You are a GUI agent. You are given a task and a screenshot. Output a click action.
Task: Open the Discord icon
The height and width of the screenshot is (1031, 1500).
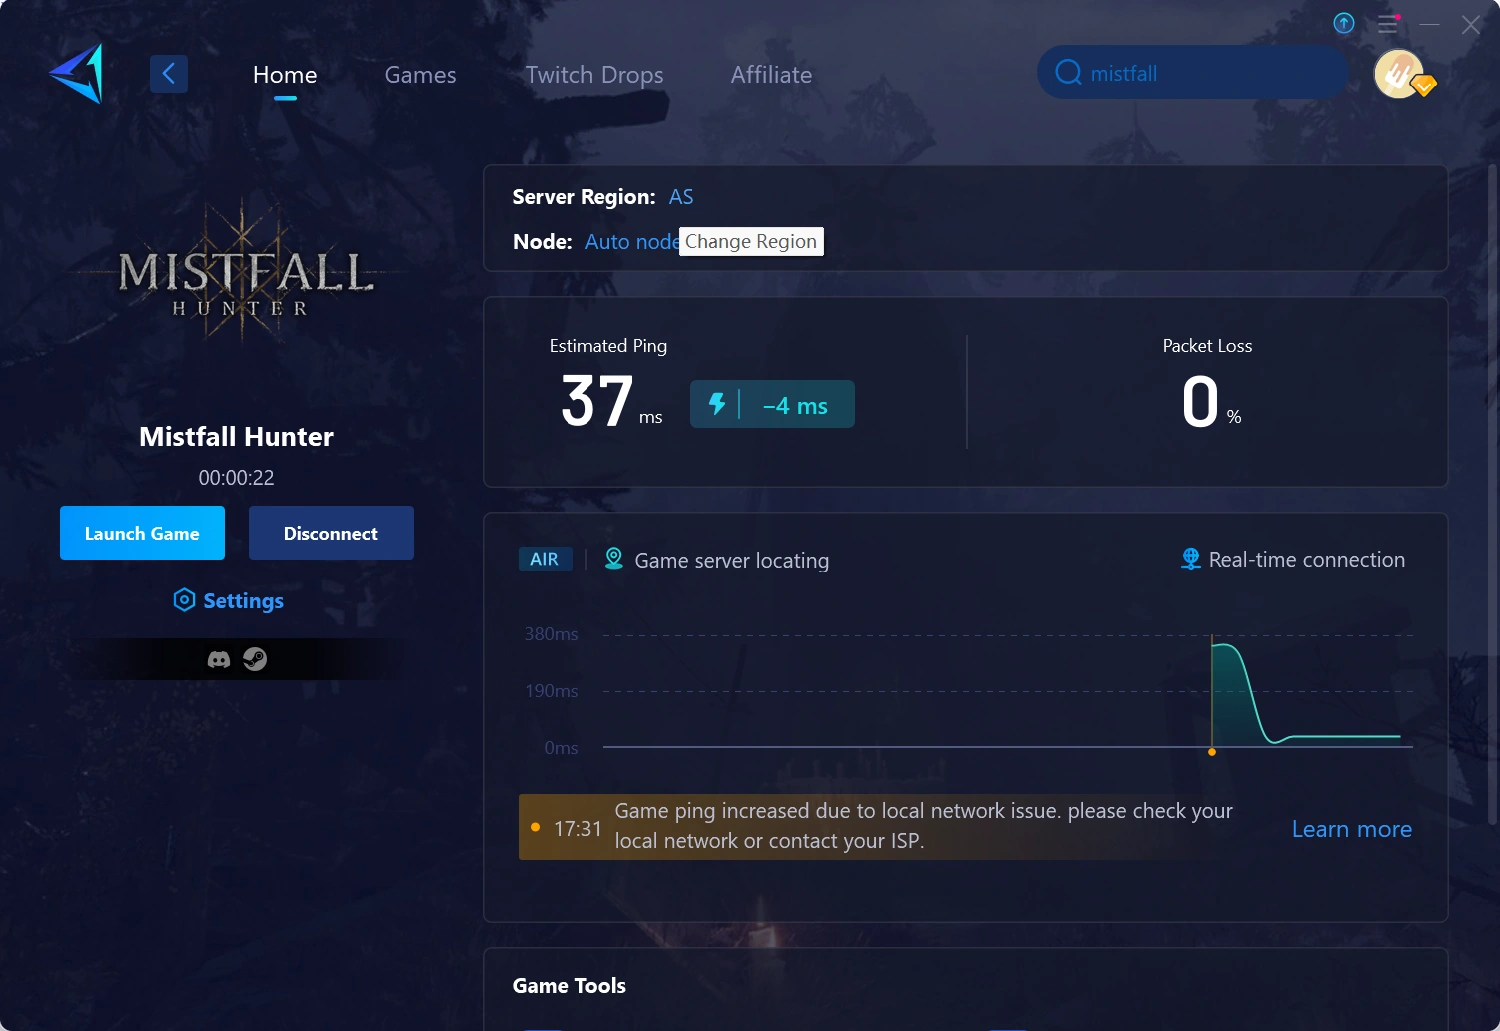click(219, 660)
